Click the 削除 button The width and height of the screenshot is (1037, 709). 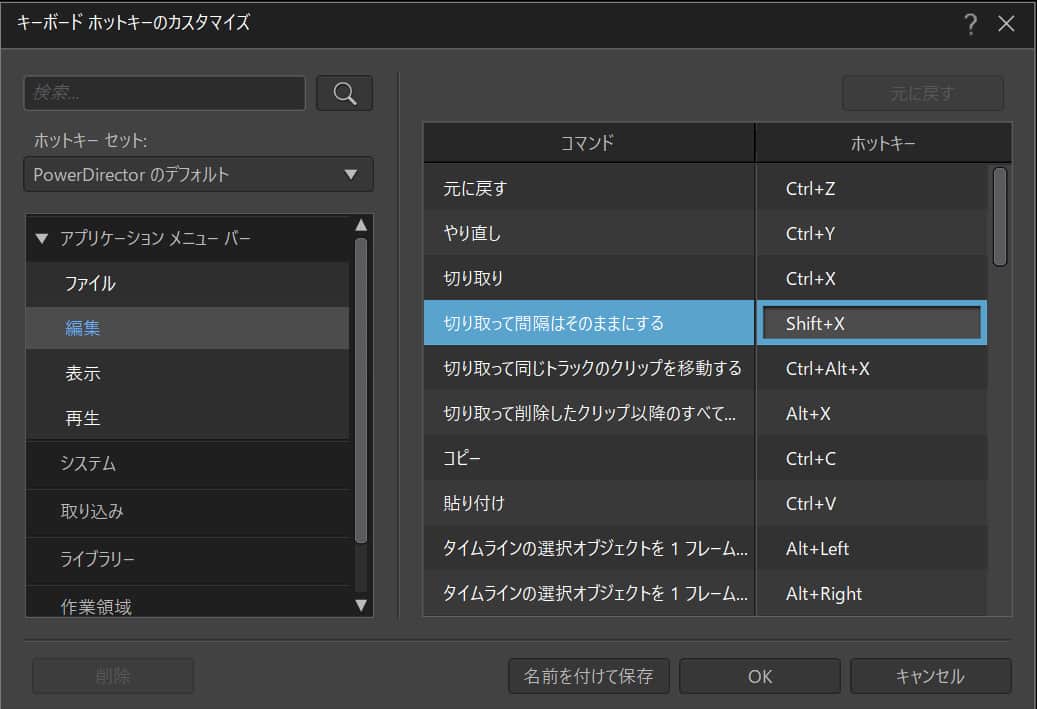(113, 676)
